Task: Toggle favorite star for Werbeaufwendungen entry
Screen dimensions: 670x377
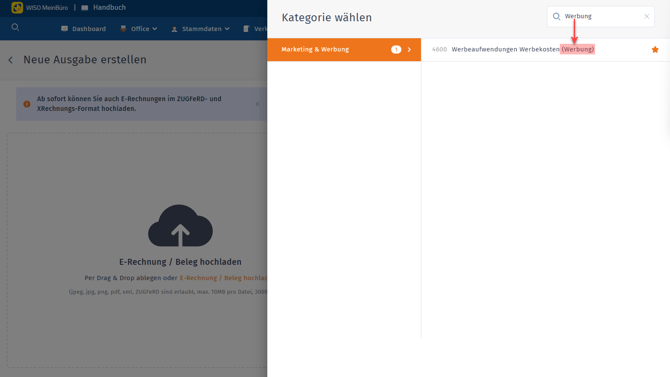Action: (655, 50)
